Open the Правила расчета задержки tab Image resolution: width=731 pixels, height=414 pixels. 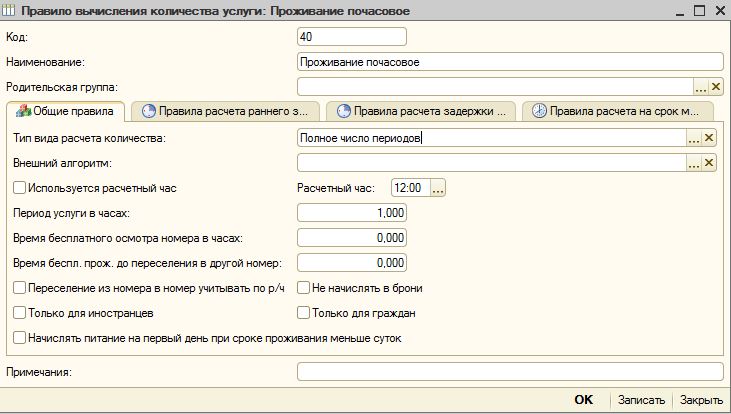coord(421,111)
